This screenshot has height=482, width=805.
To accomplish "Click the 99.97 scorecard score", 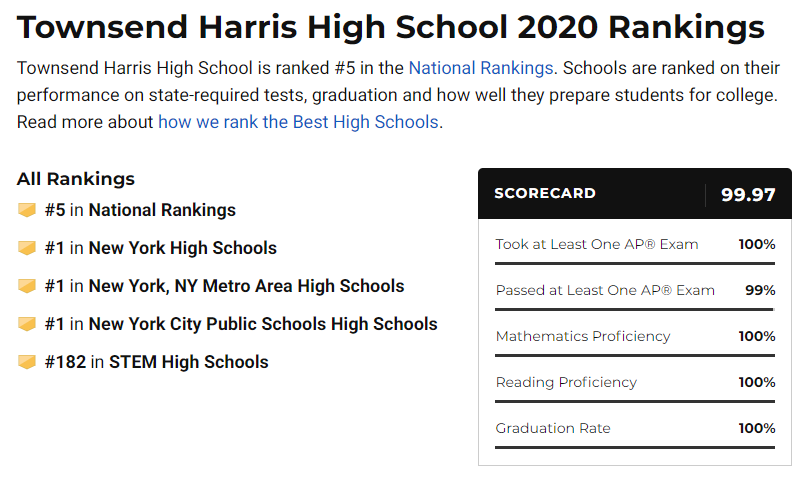I will click(x=748, y=195).
